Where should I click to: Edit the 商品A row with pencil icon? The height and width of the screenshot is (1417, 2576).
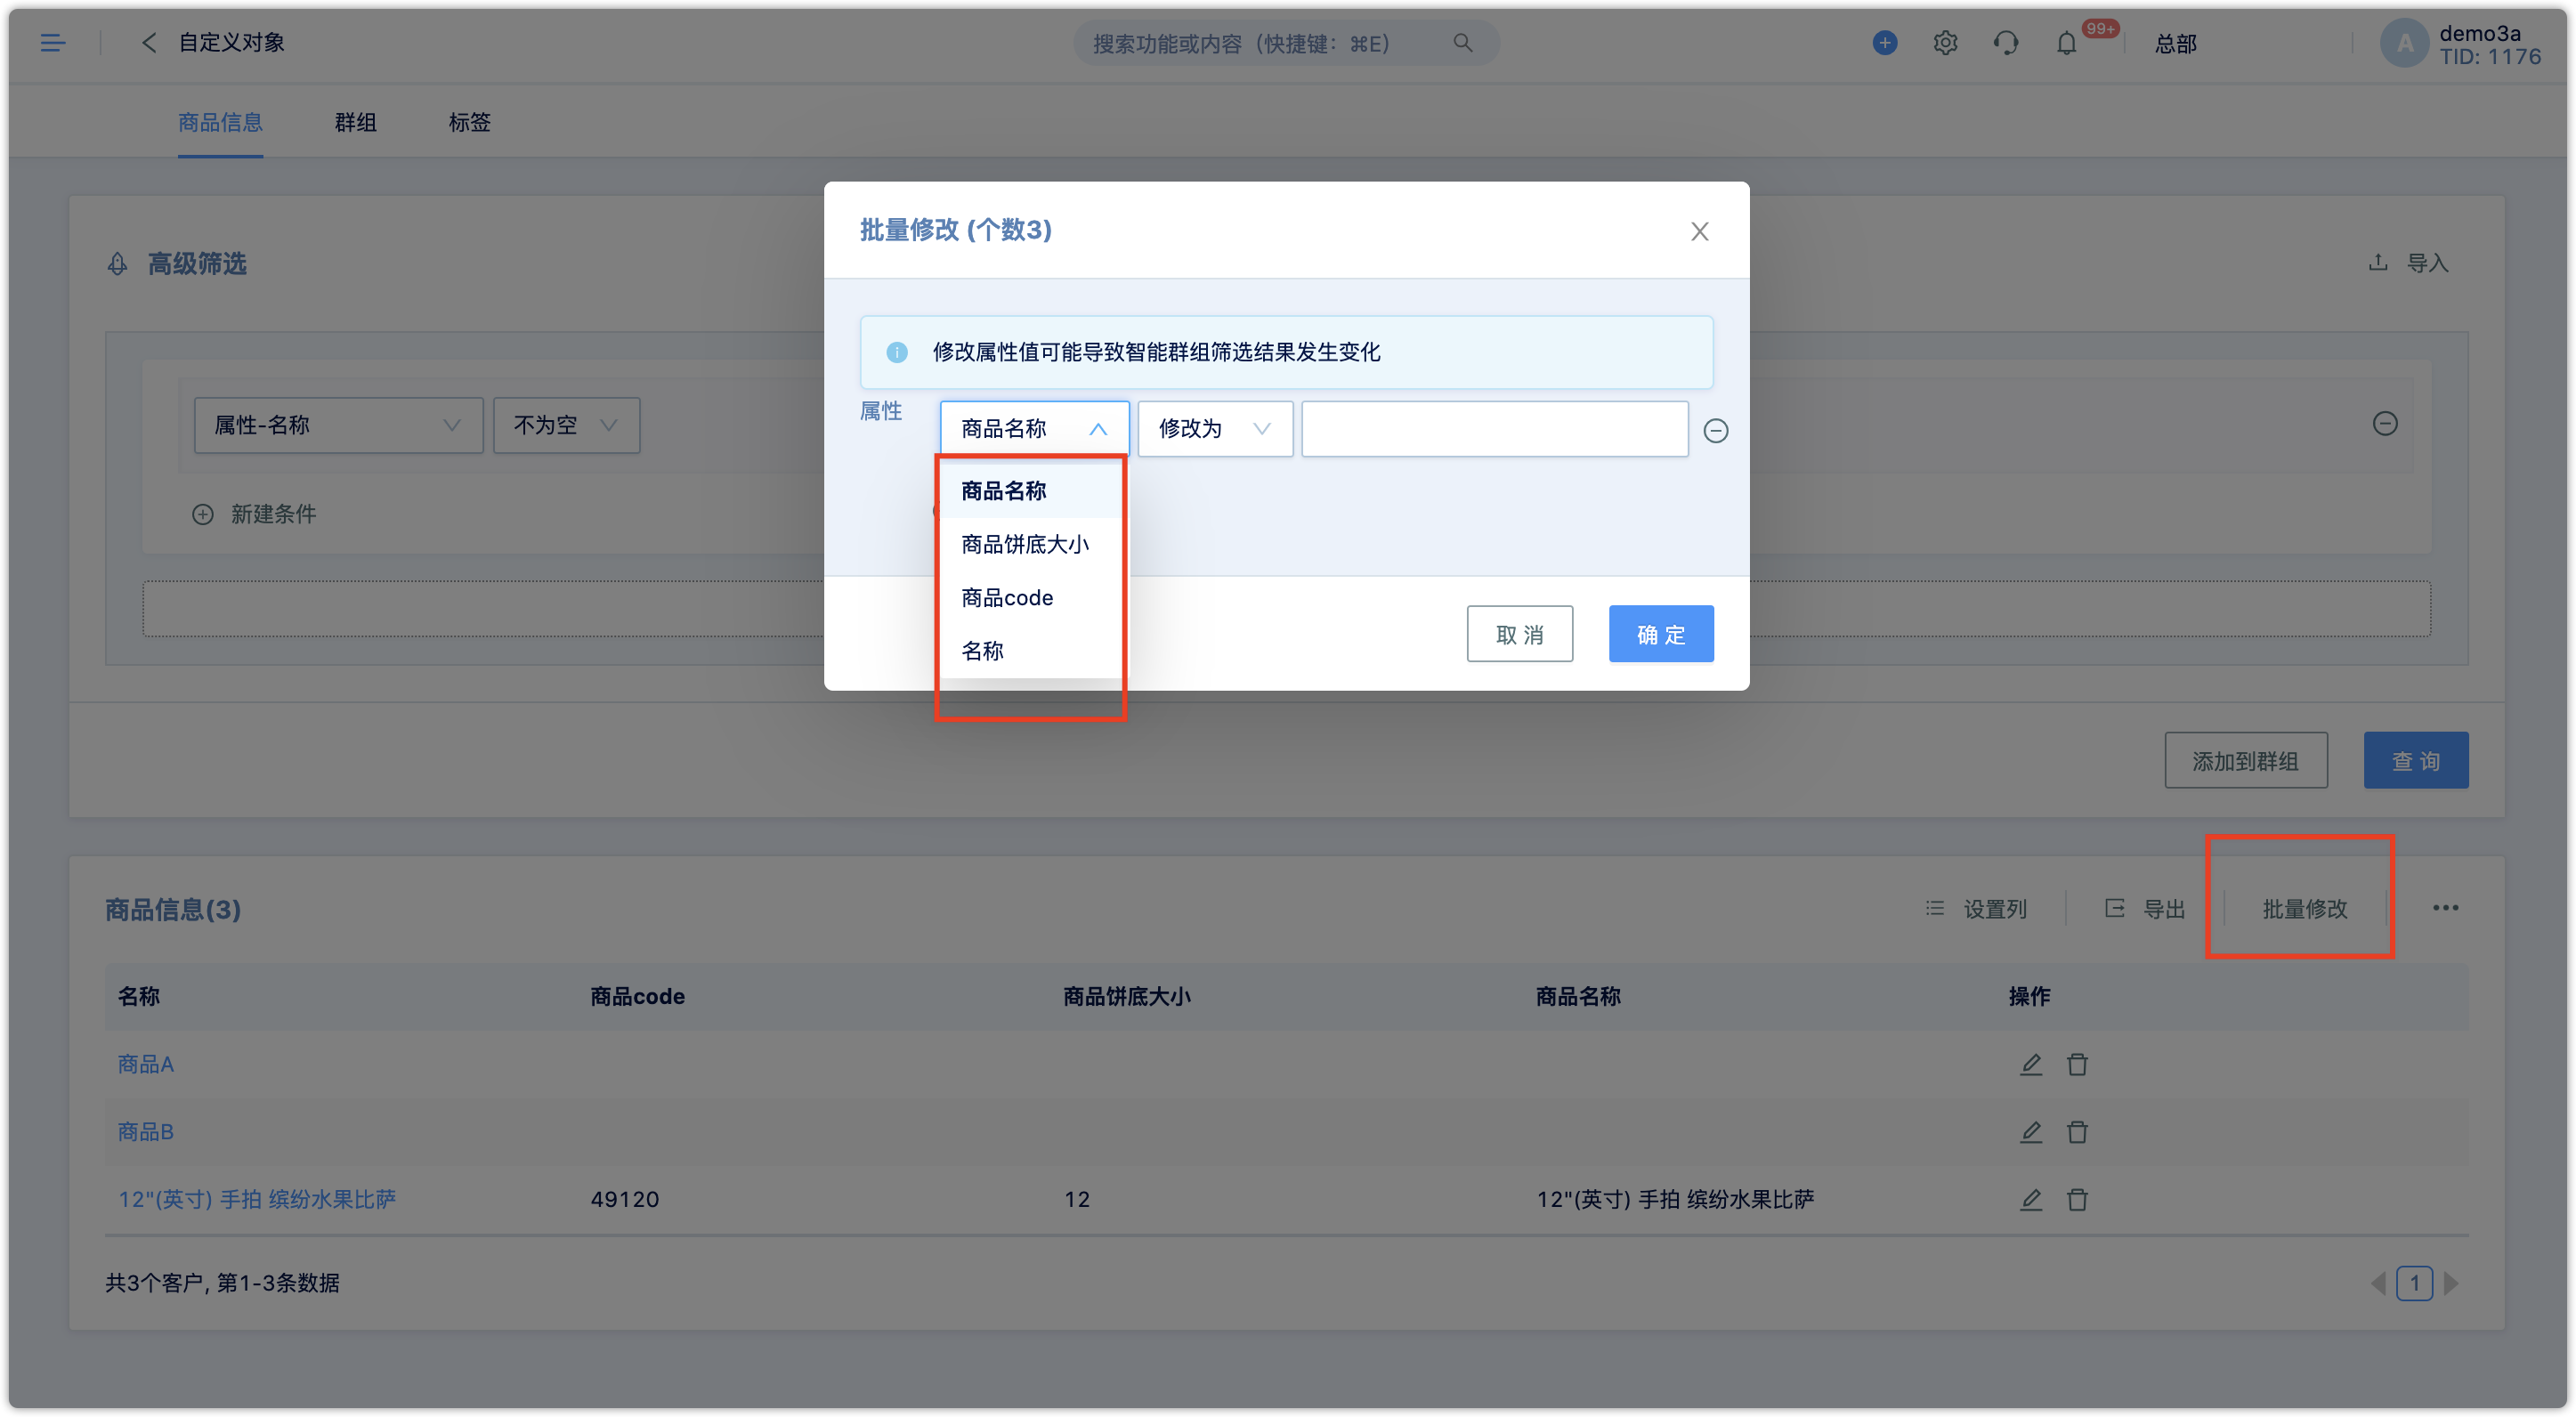tap(2031, 1064)
